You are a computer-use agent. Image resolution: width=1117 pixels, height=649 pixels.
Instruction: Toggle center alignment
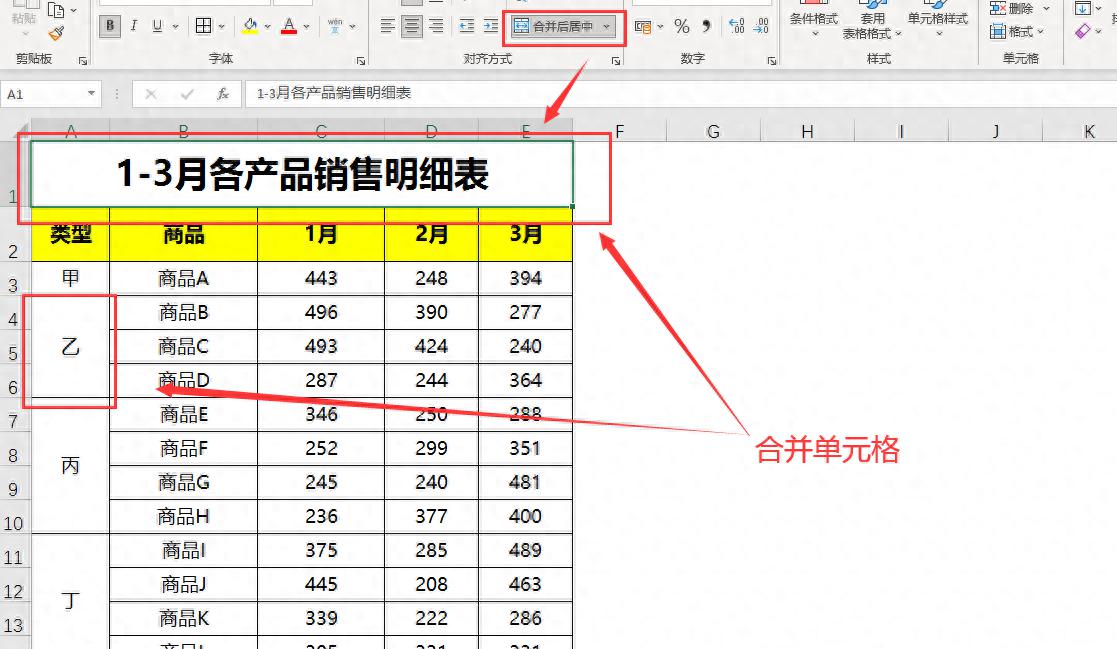pos(412,26)
